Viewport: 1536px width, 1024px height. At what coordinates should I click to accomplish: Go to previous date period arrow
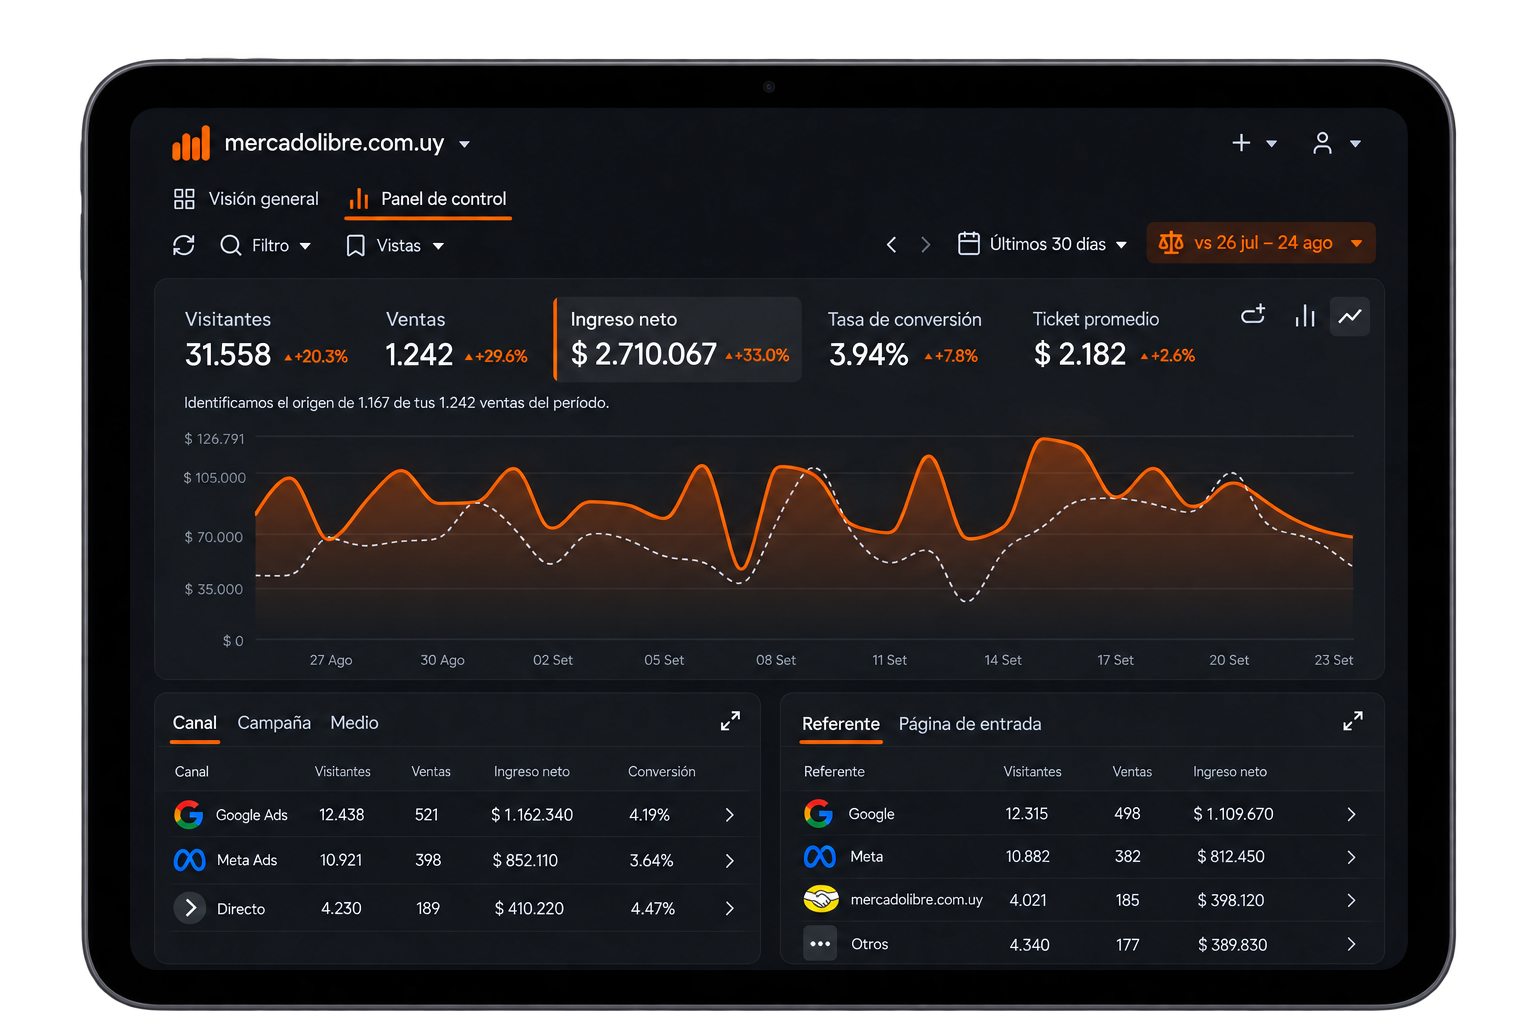pyautogui.click(x=891, y=244)
